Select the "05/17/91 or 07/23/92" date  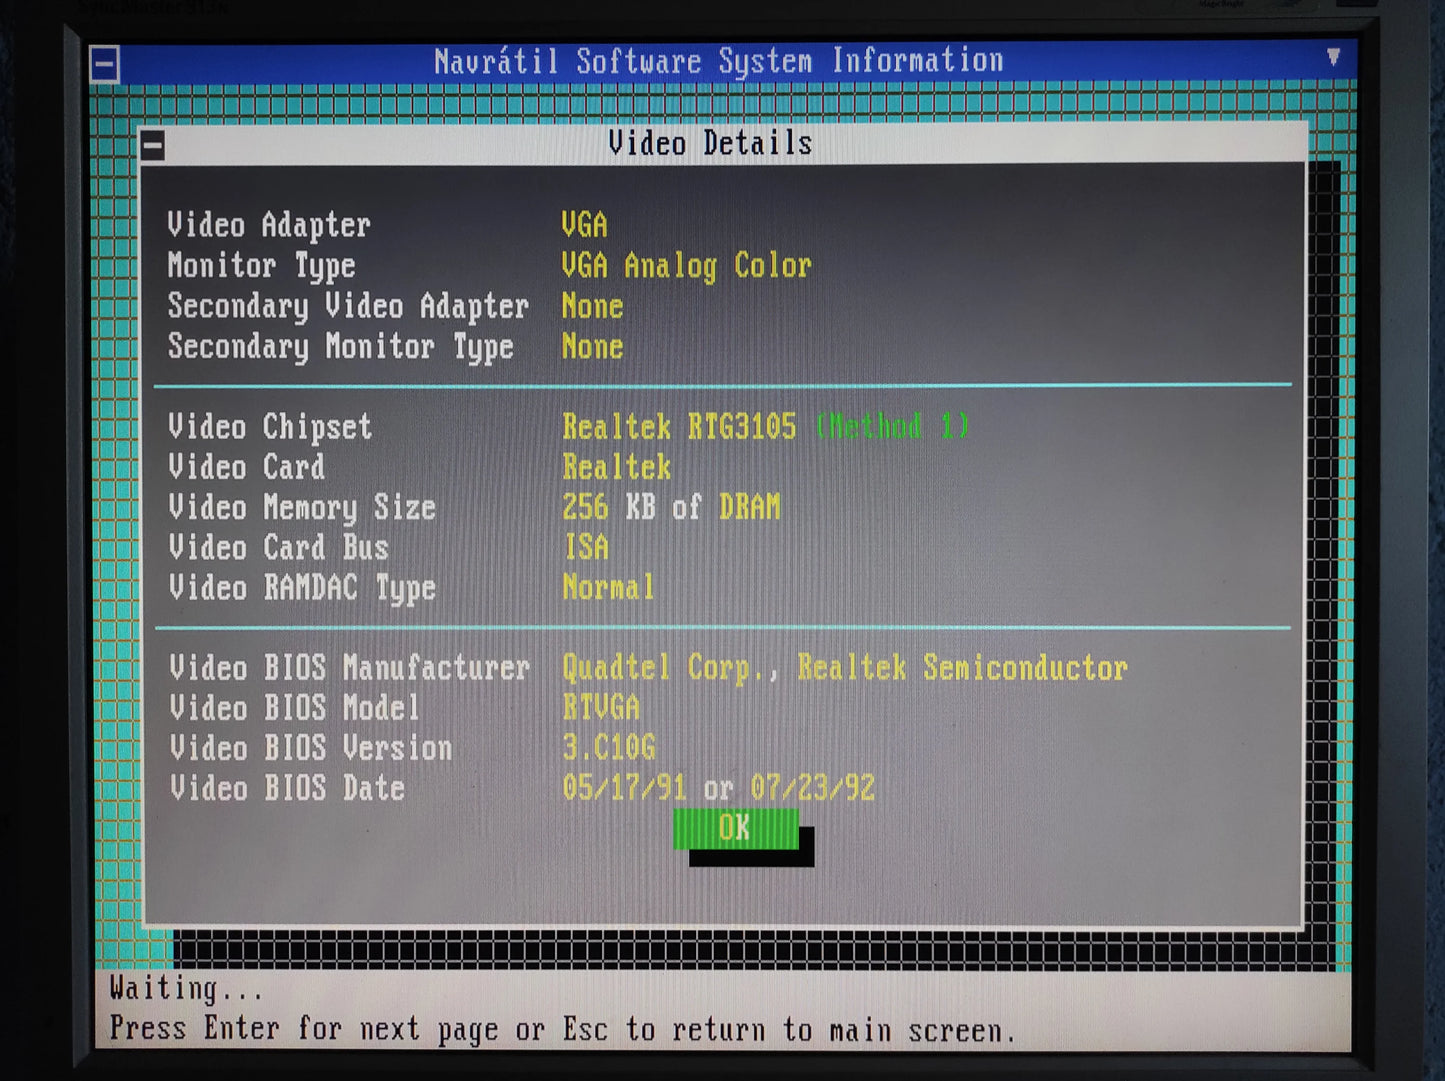(719, 788)
